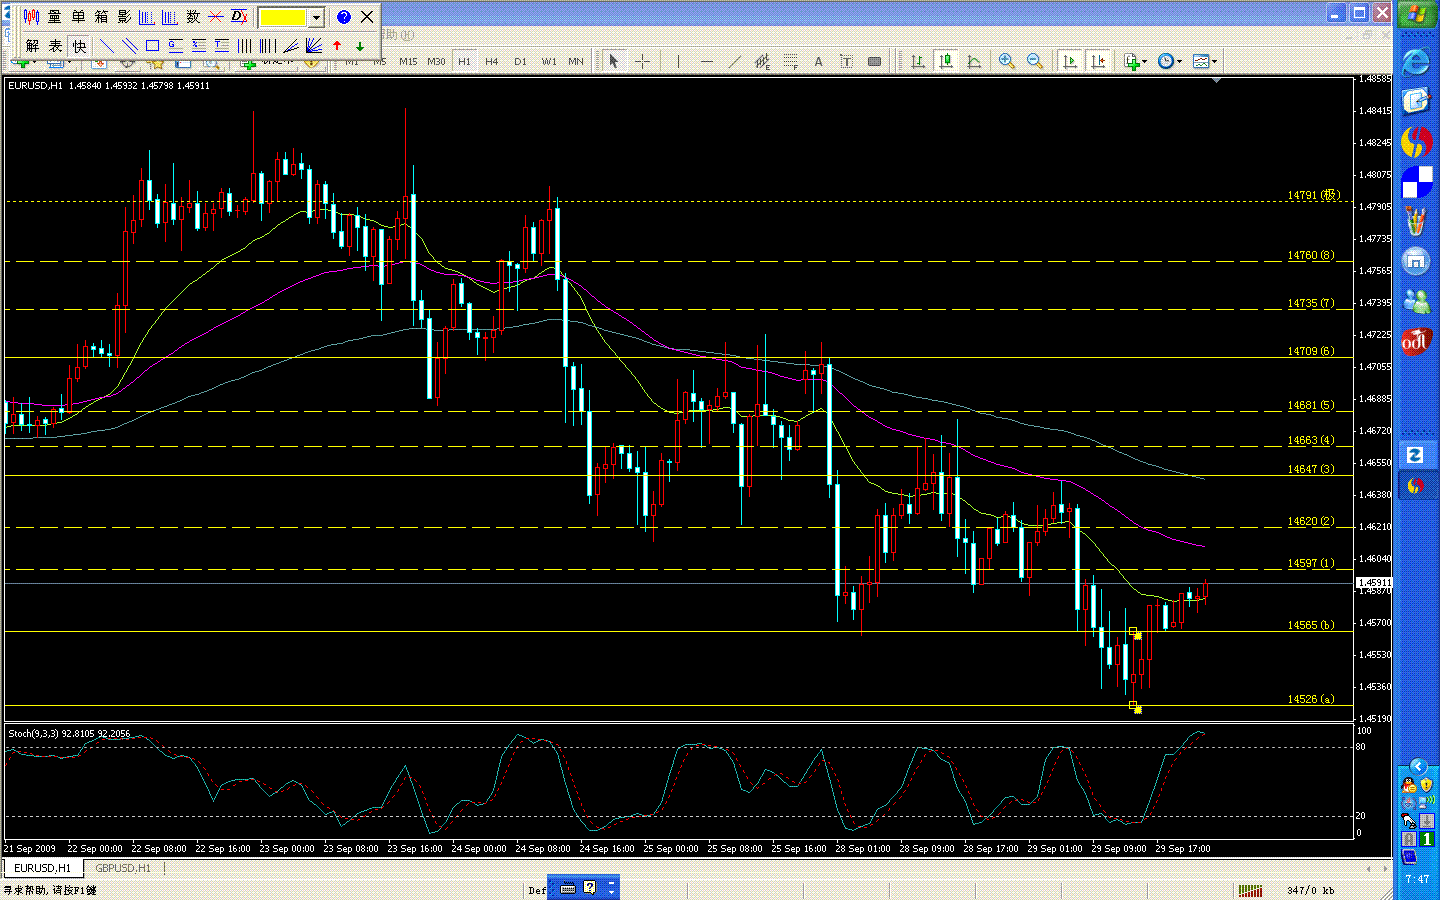Switch chart to bar chart mode
Screen dimensions: 1440x900
tap(917, 62)
